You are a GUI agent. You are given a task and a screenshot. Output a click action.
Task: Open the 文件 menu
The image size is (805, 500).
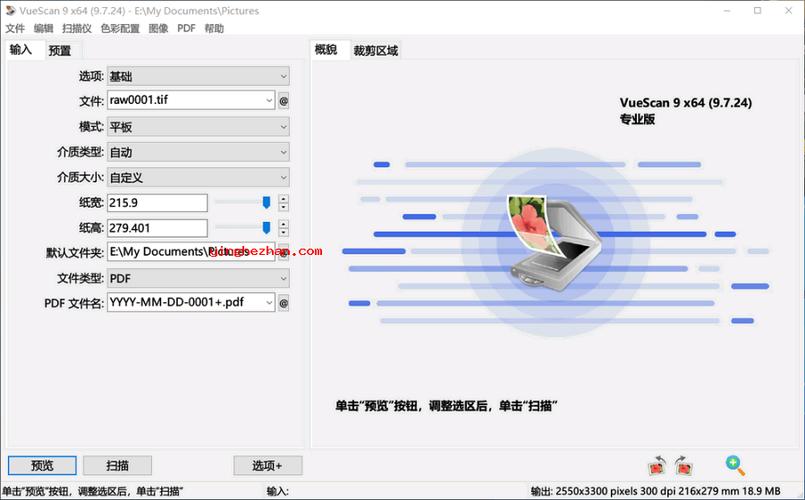[x=15, y=28]
